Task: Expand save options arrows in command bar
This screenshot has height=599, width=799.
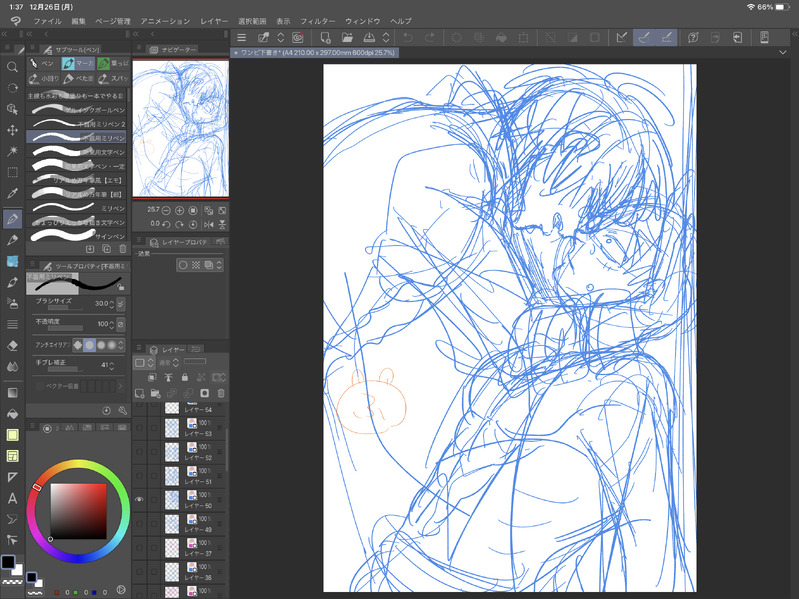Action: click(x=386, y=38)
